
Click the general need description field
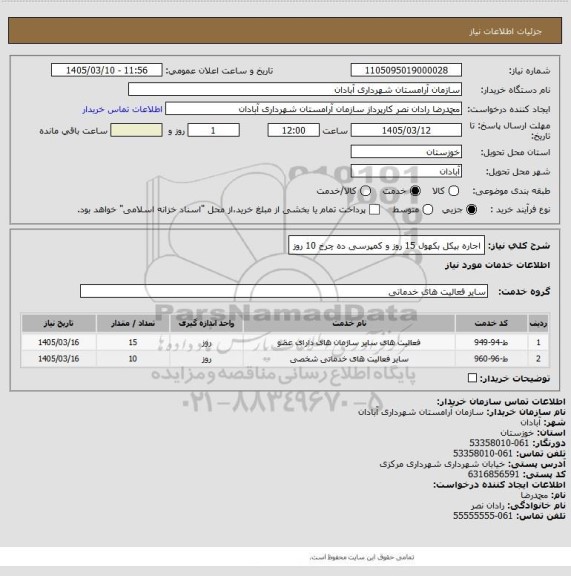[x=387, y=246]
